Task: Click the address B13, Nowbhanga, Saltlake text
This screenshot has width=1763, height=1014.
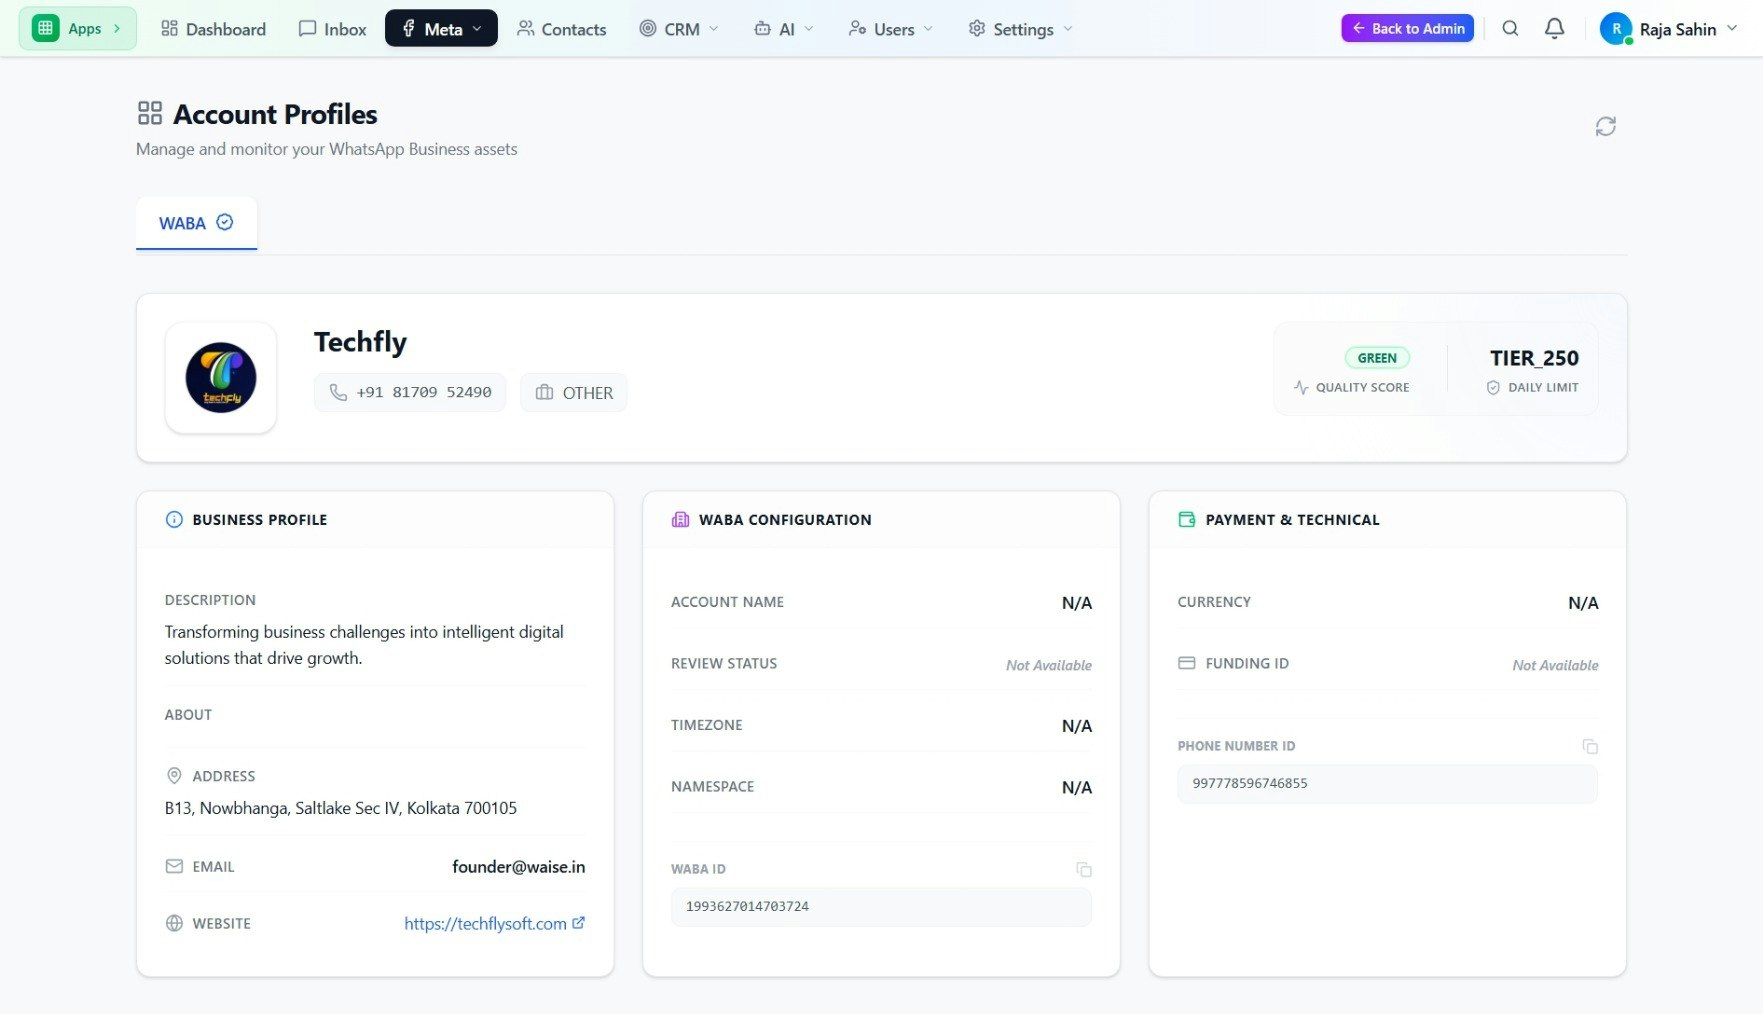Action: coord(341,808)
